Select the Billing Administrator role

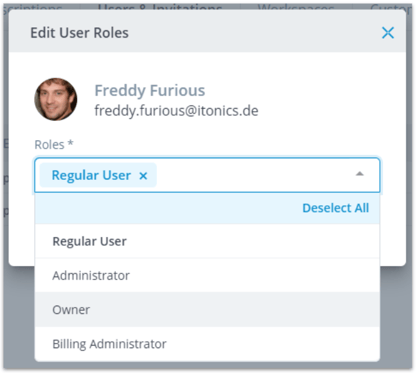[x=207, y=344]
